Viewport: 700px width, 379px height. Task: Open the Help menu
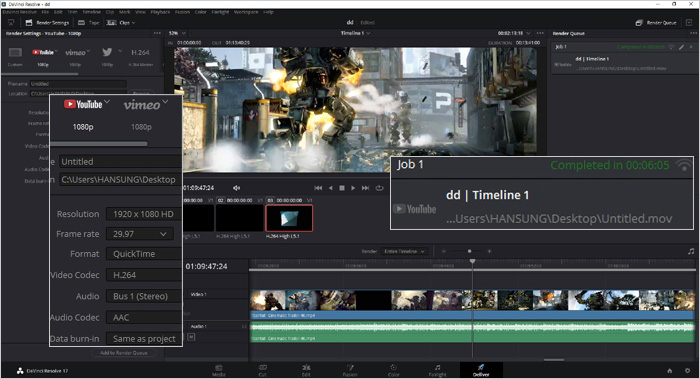pos(268,12)
